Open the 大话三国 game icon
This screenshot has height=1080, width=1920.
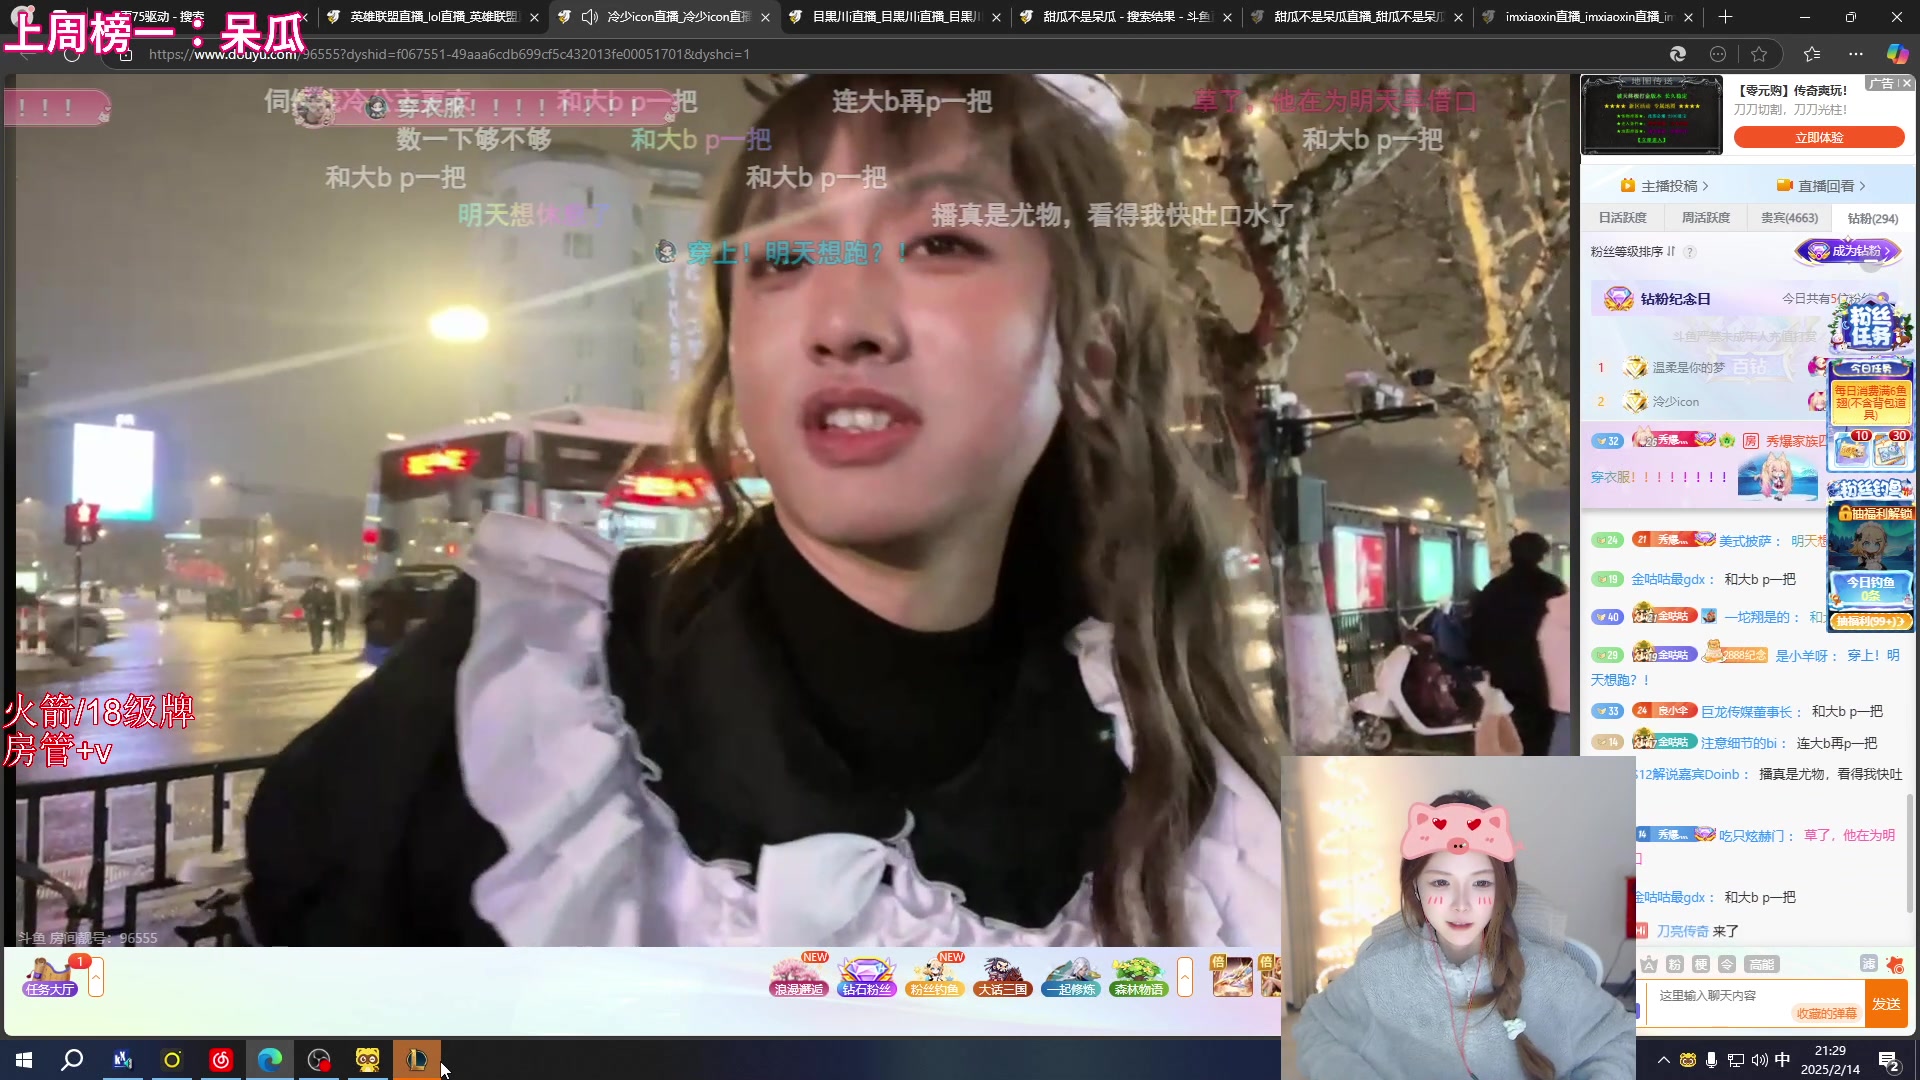pyautogui.click(x=1002, y=977)
